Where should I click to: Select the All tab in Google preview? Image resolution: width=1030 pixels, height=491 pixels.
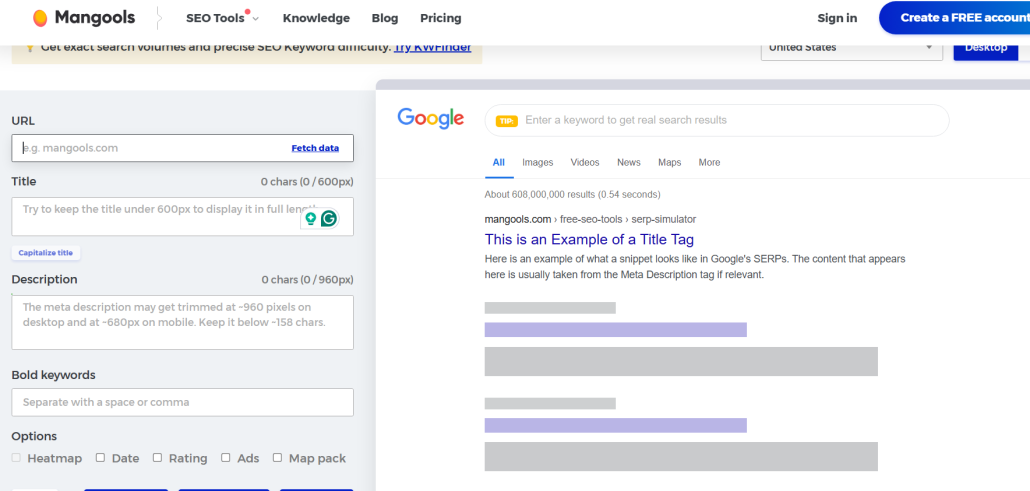[499, 162]
